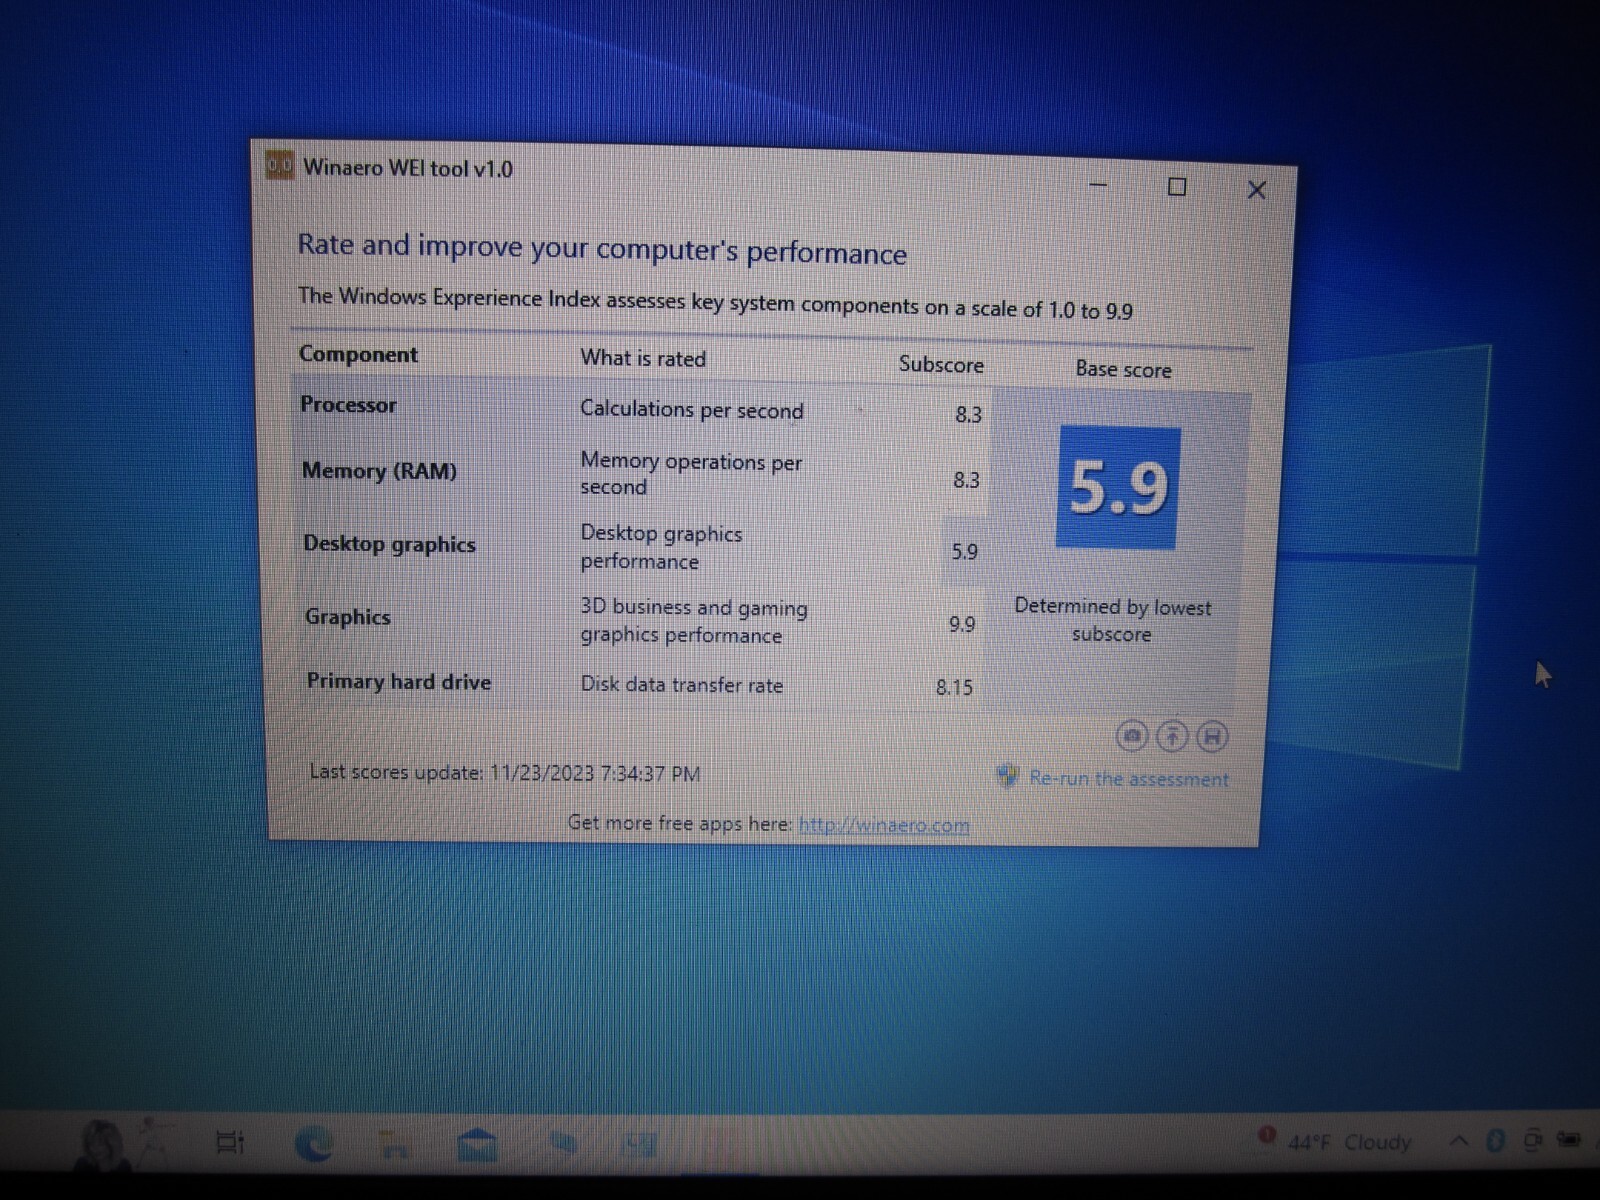This screenshot has width=1600, height=1200.
Task: Select the Desktop graphics row label
Action: point(389,544)
